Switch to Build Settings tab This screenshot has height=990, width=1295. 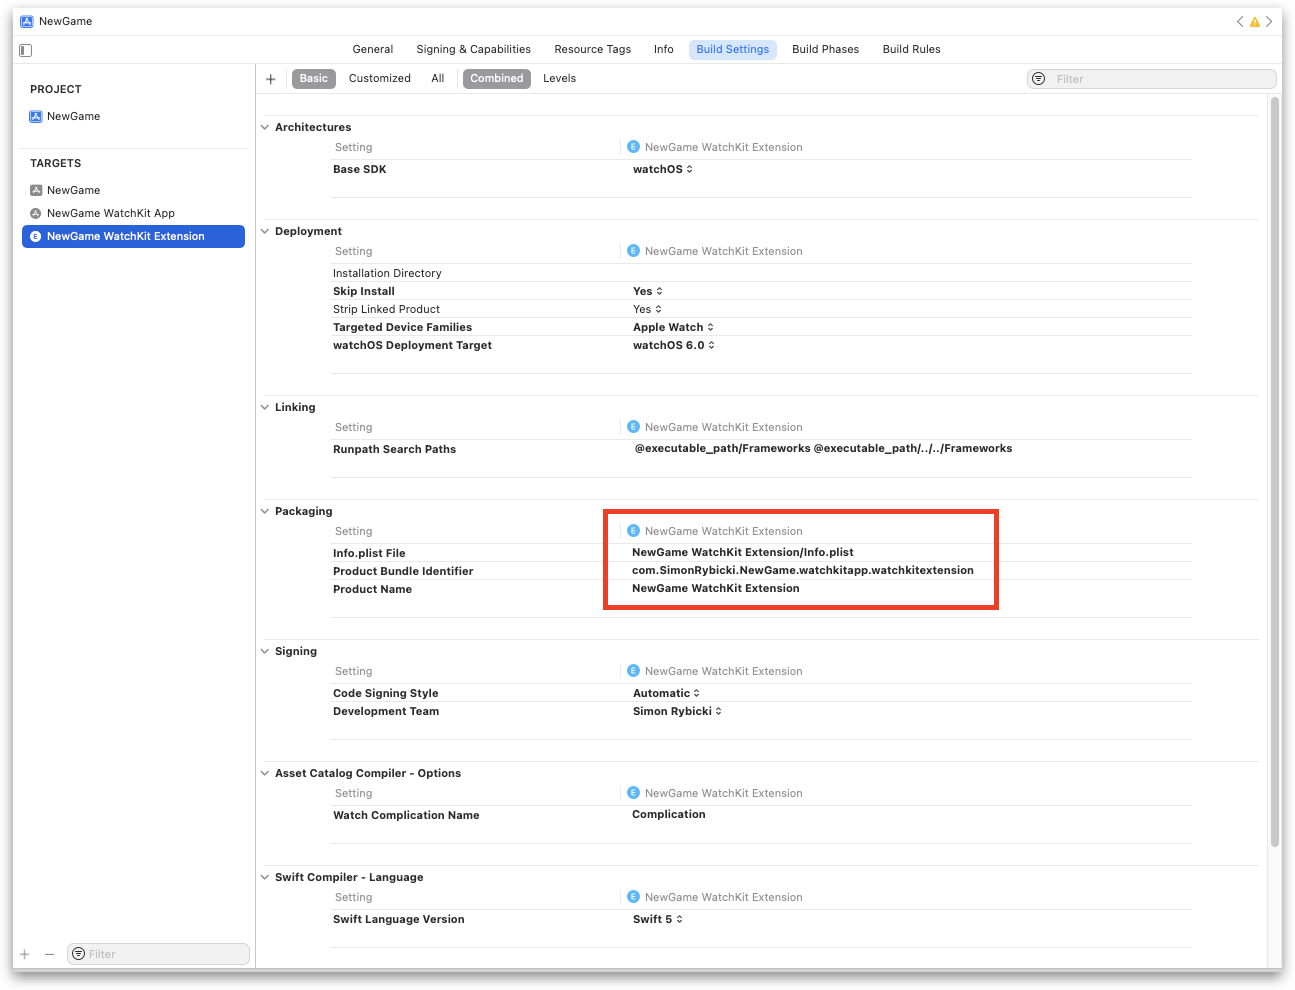[733, 49]
